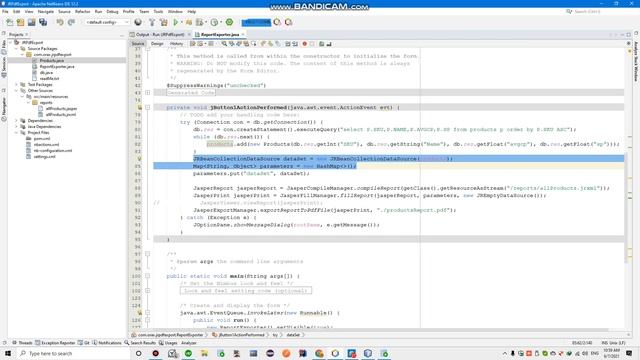The image size is (640, 360).
Task: Collapse jButton1ActionPerformed method fold
Action: pyautogui.click(x=147, y=107)
